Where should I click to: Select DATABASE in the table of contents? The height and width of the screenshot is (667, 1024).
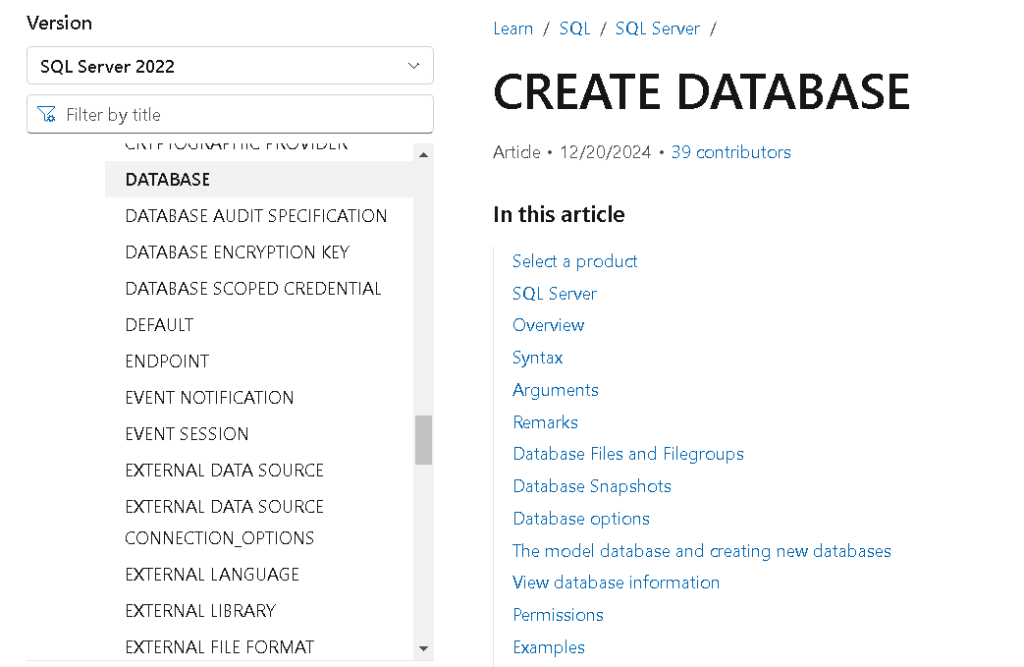[x=259, y=179]
